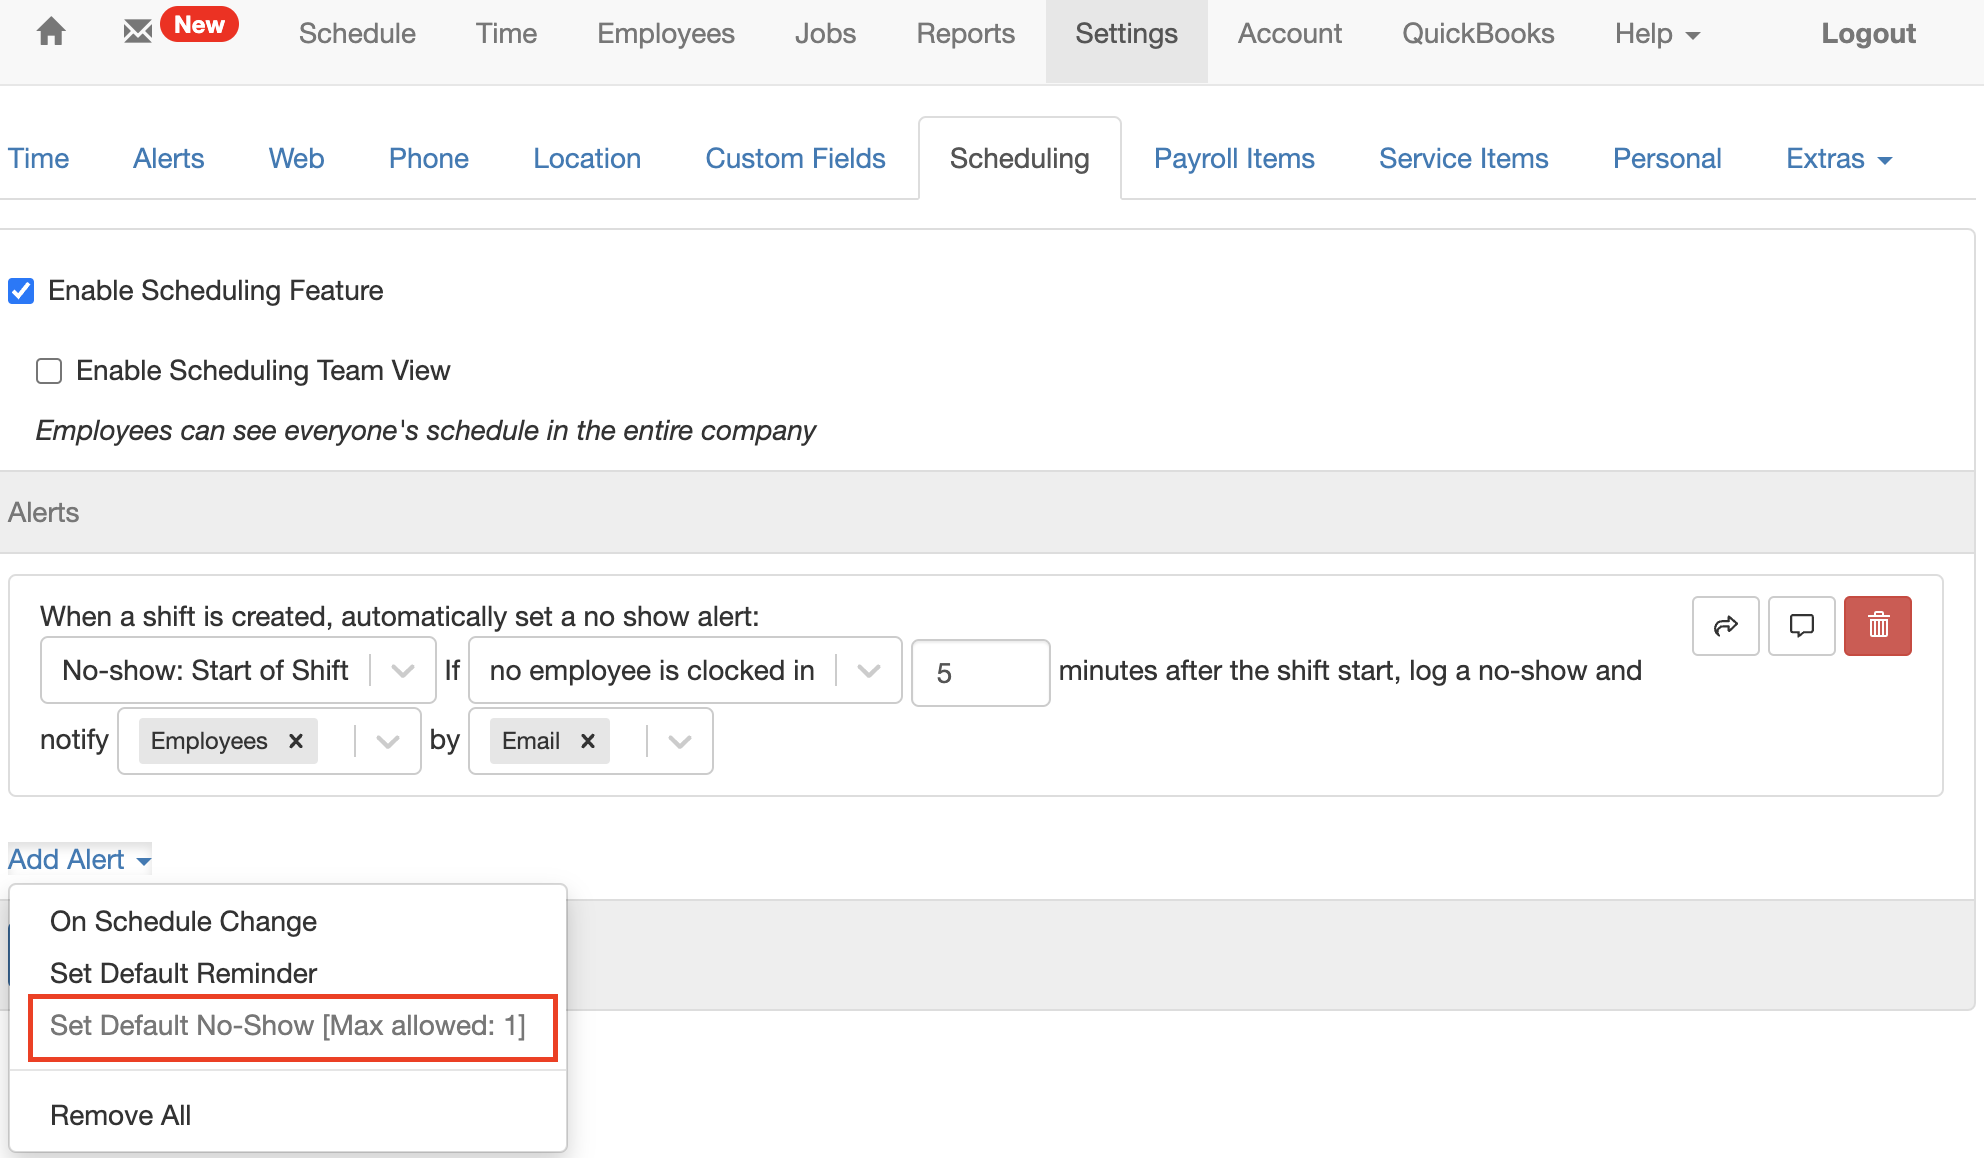Choose Remove All from menu
This screenshot has height=1158, width=1984.
coord(120,1115)
